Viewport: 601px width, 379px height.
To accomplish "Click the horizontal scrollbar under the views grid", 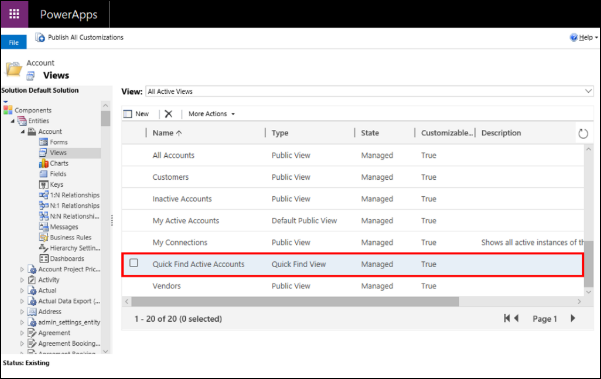I will [295, 302].
